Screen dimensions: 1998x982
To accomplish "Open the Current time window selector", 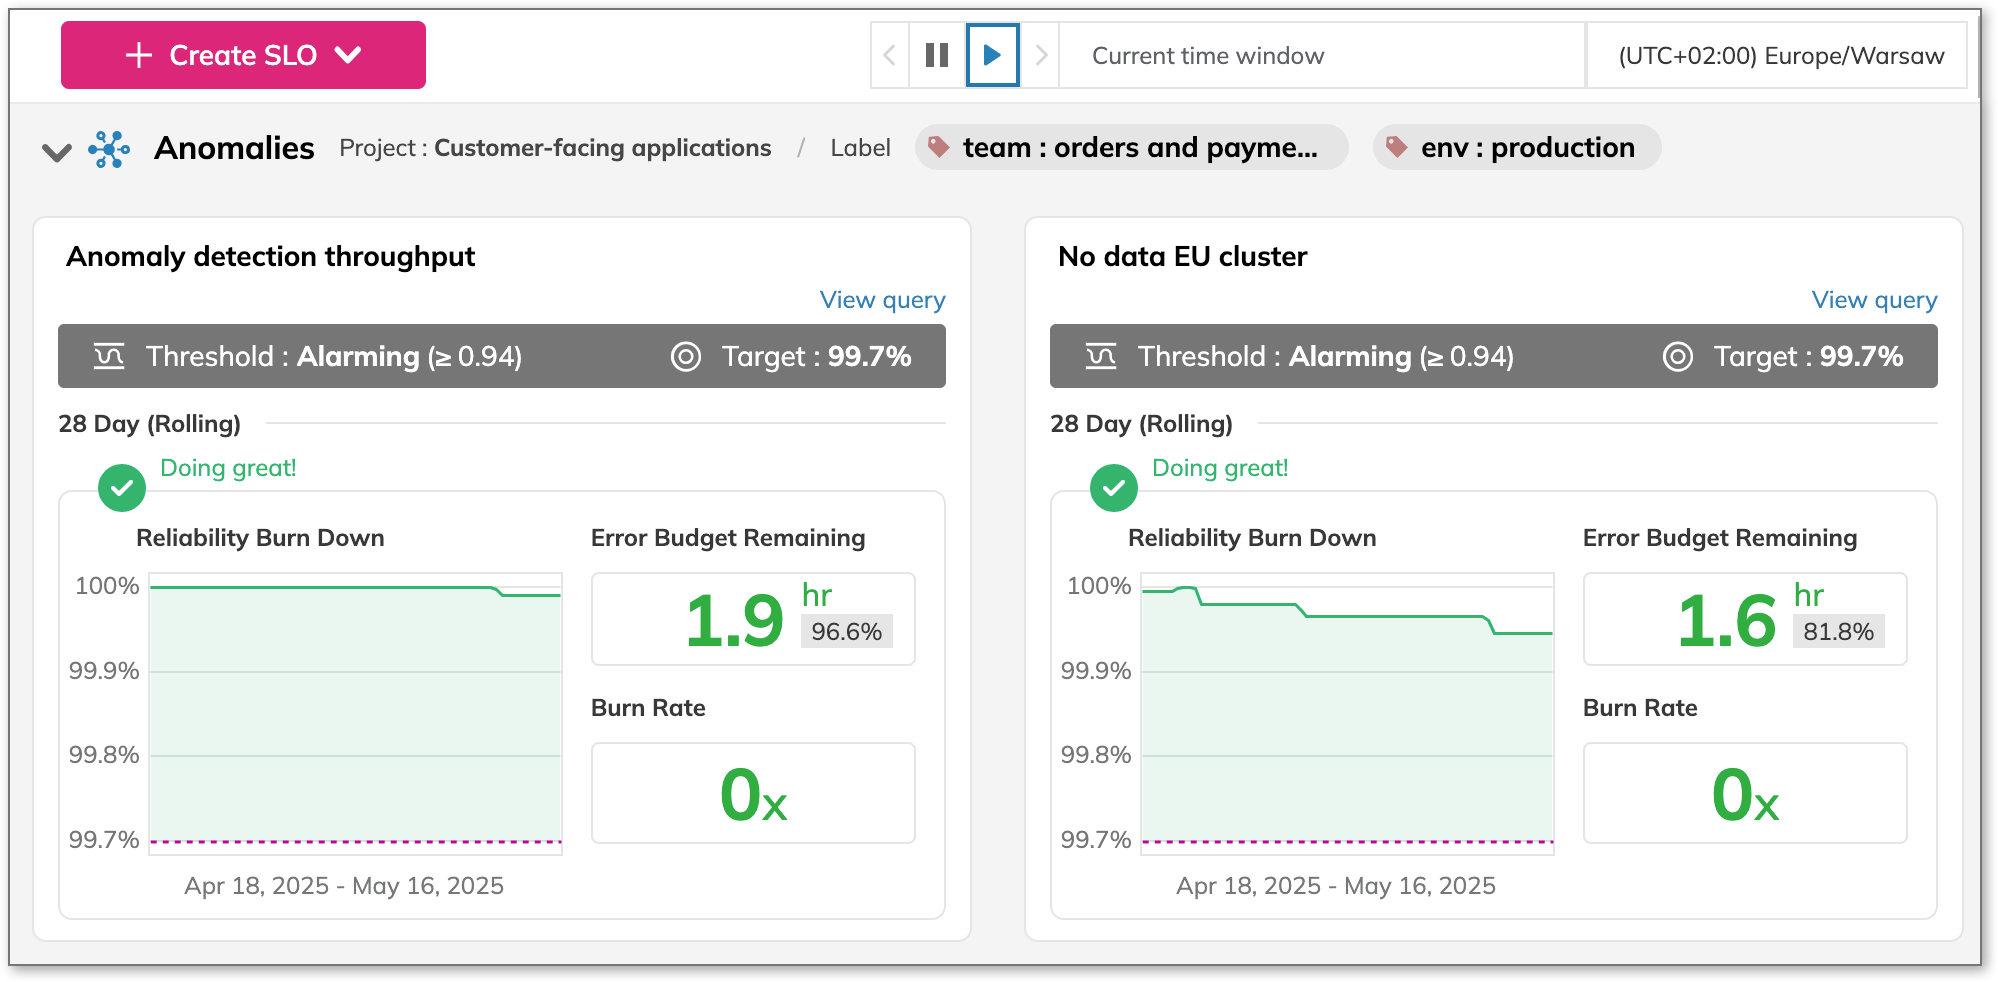I will [1322, 55].
